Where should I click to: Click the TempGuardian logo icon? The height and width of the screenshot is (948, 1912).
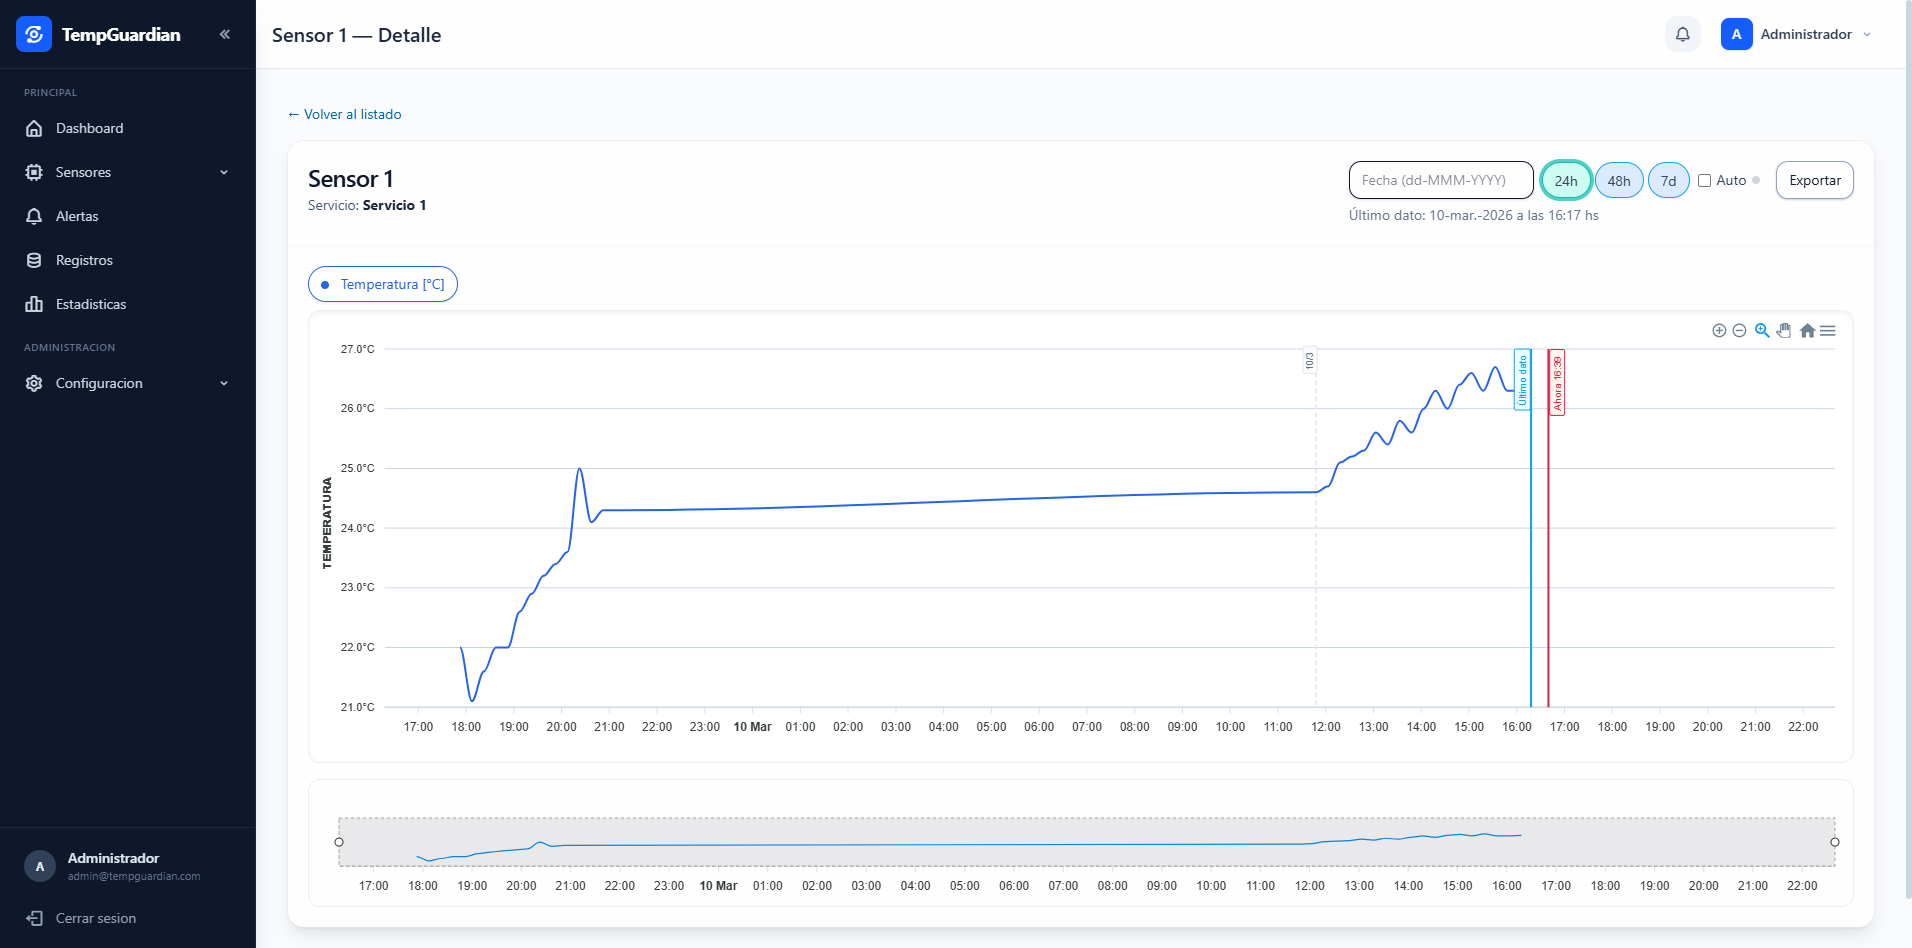(x=34, y=34)
